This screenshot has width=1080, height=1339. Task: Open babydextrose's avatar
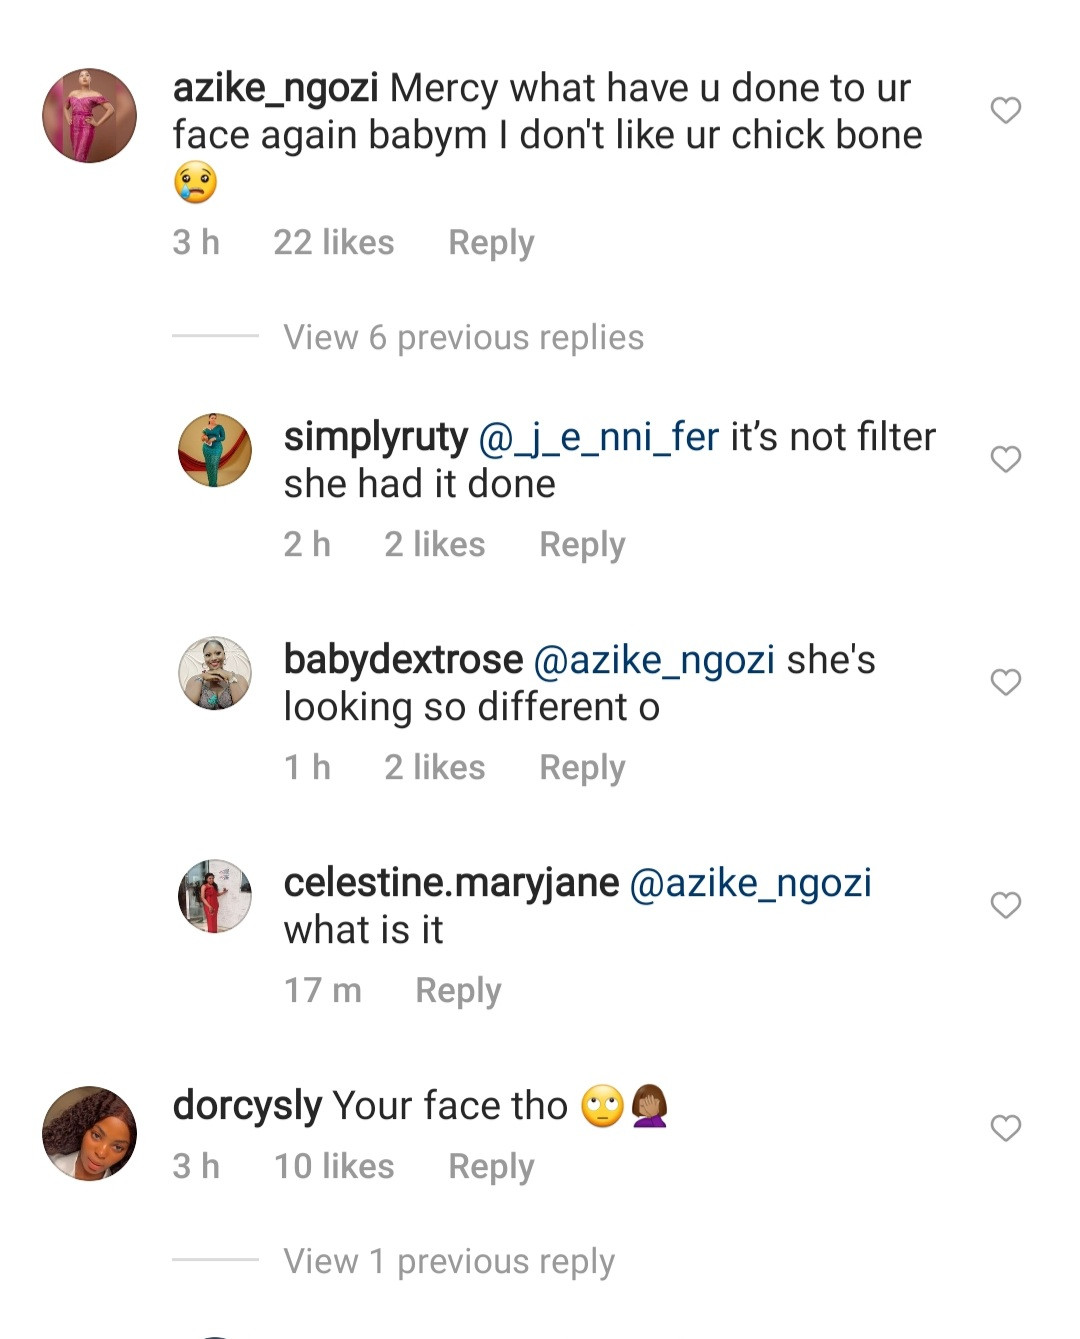click(x=215, y=673)
